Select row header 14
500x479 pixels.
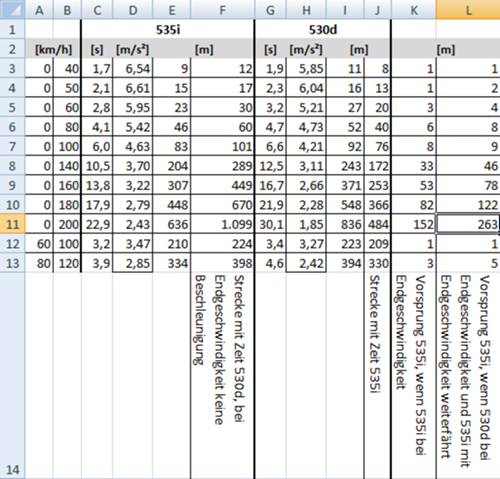pyautogui.click(x=12, y=375)
